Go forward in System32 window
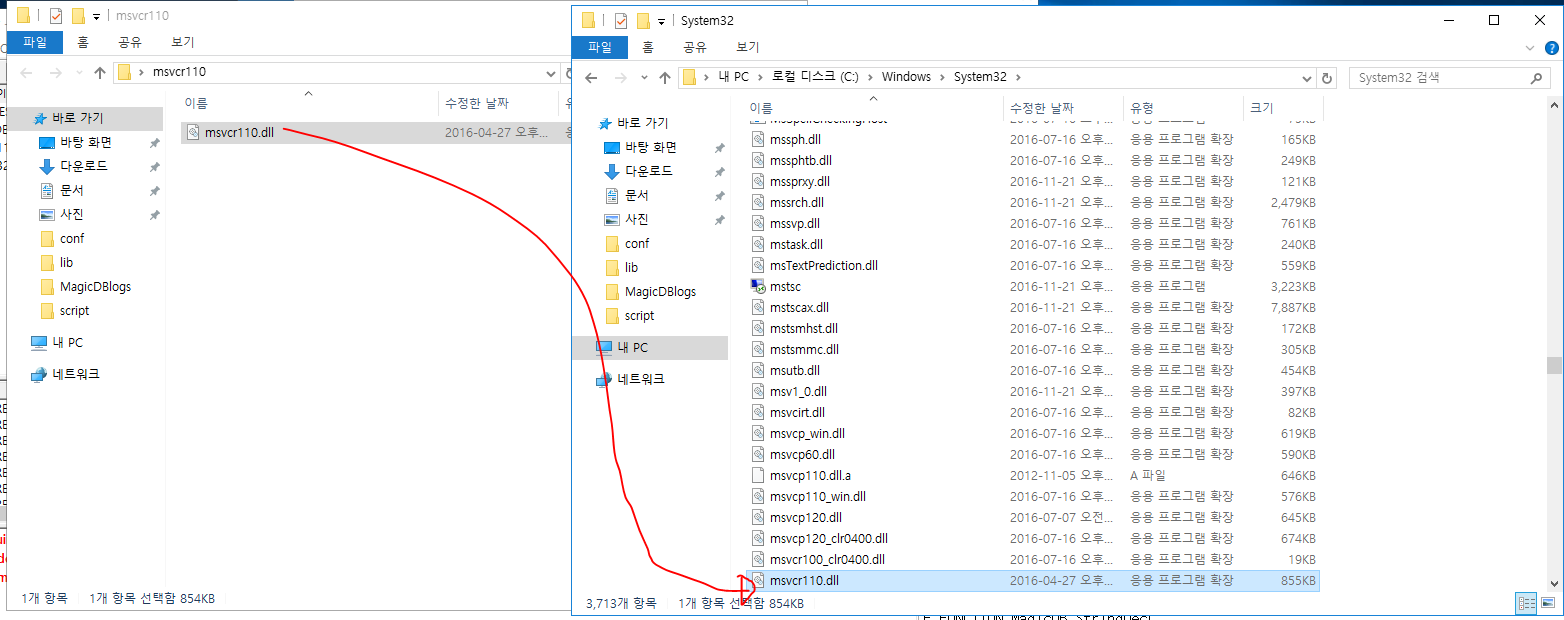The image size is (1564, 620). tap(620, 78)
